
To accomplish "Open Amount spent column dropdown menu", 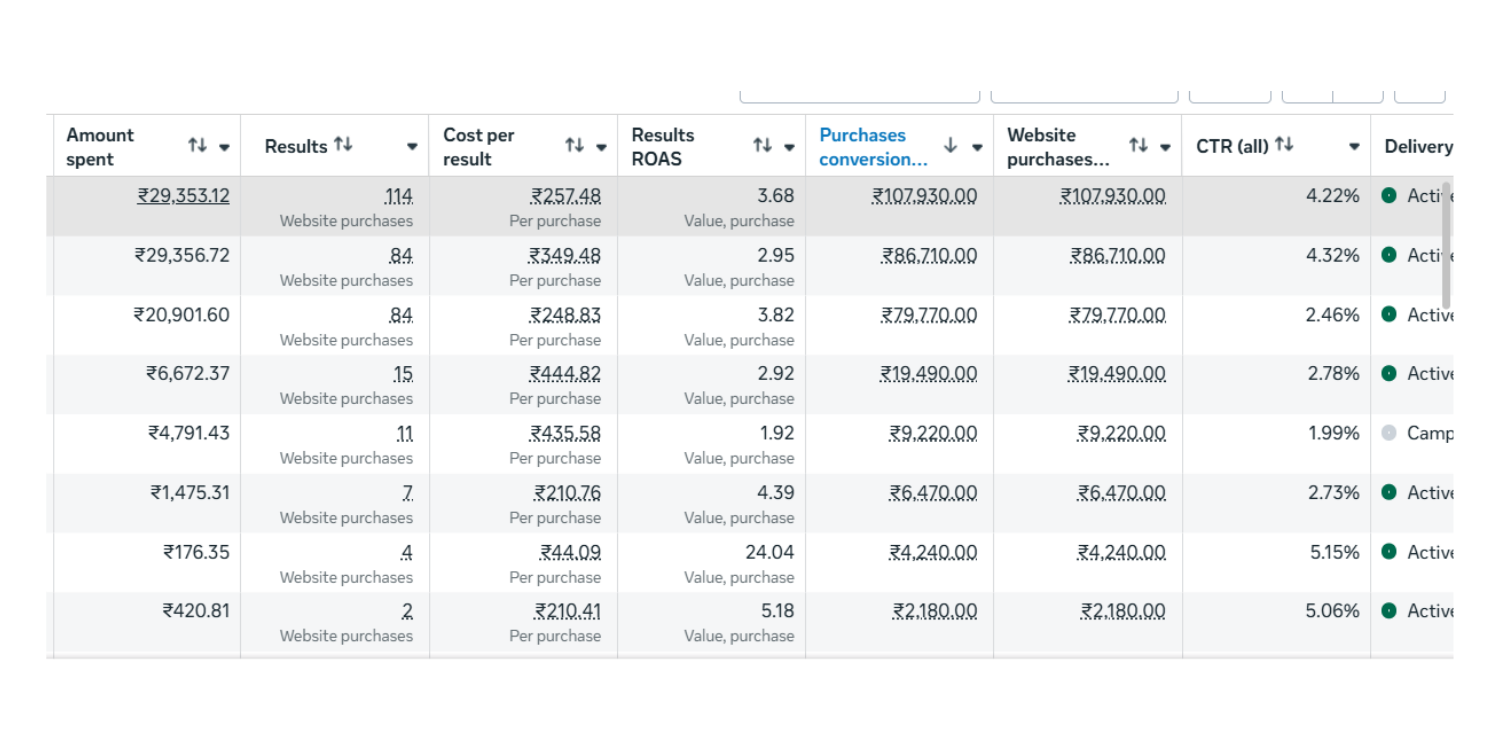I will click(x=224, y=147).
